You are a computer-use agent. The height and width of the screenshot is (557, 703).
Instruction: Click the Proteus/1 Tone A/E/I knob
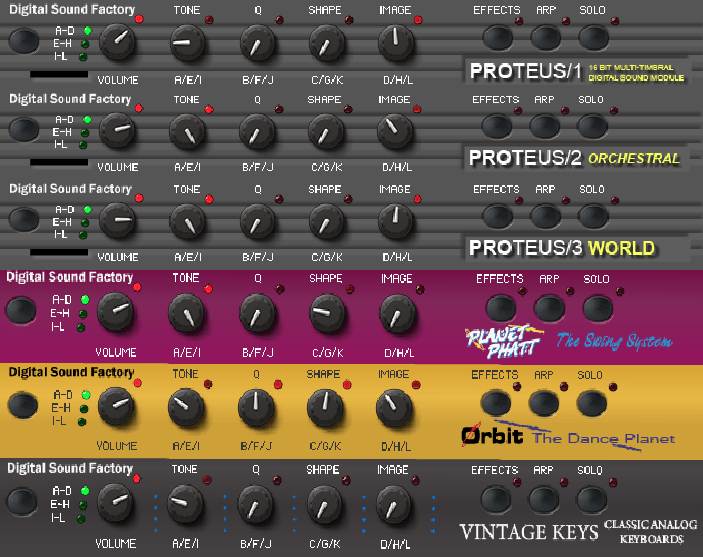(187, 43)
